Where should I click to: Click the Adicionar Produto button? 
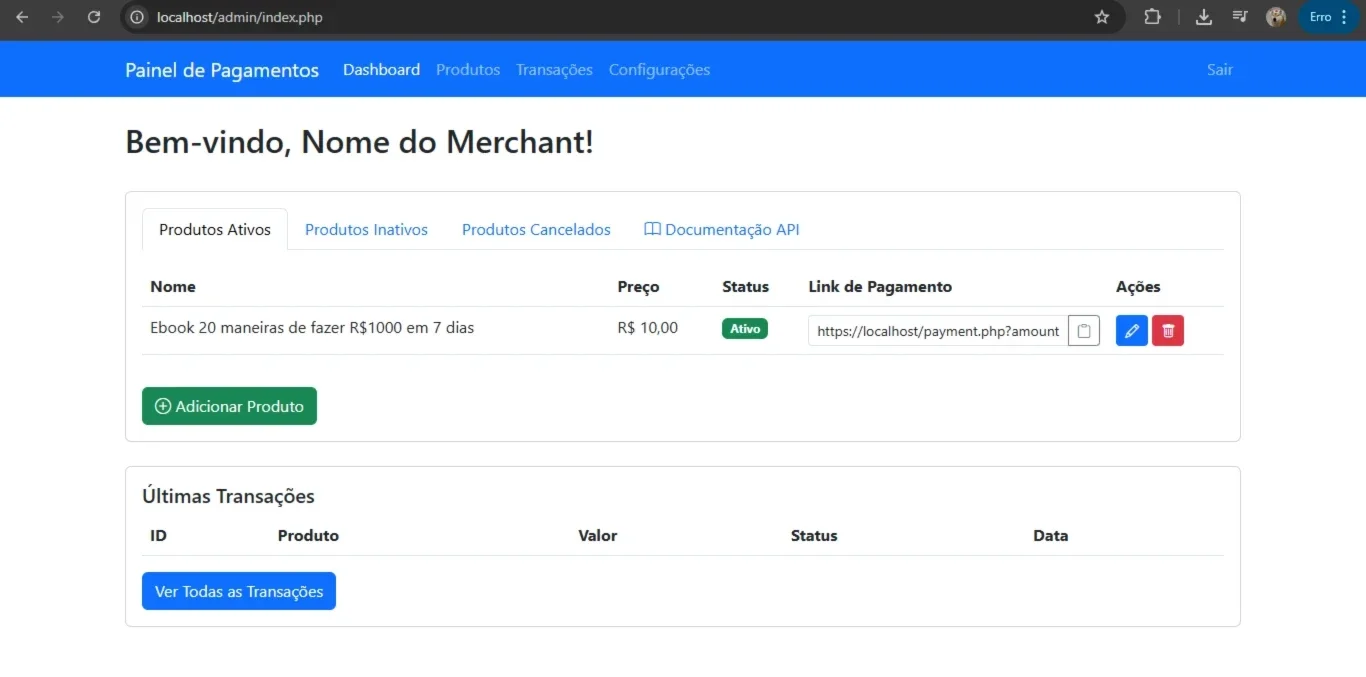point(229,406)
